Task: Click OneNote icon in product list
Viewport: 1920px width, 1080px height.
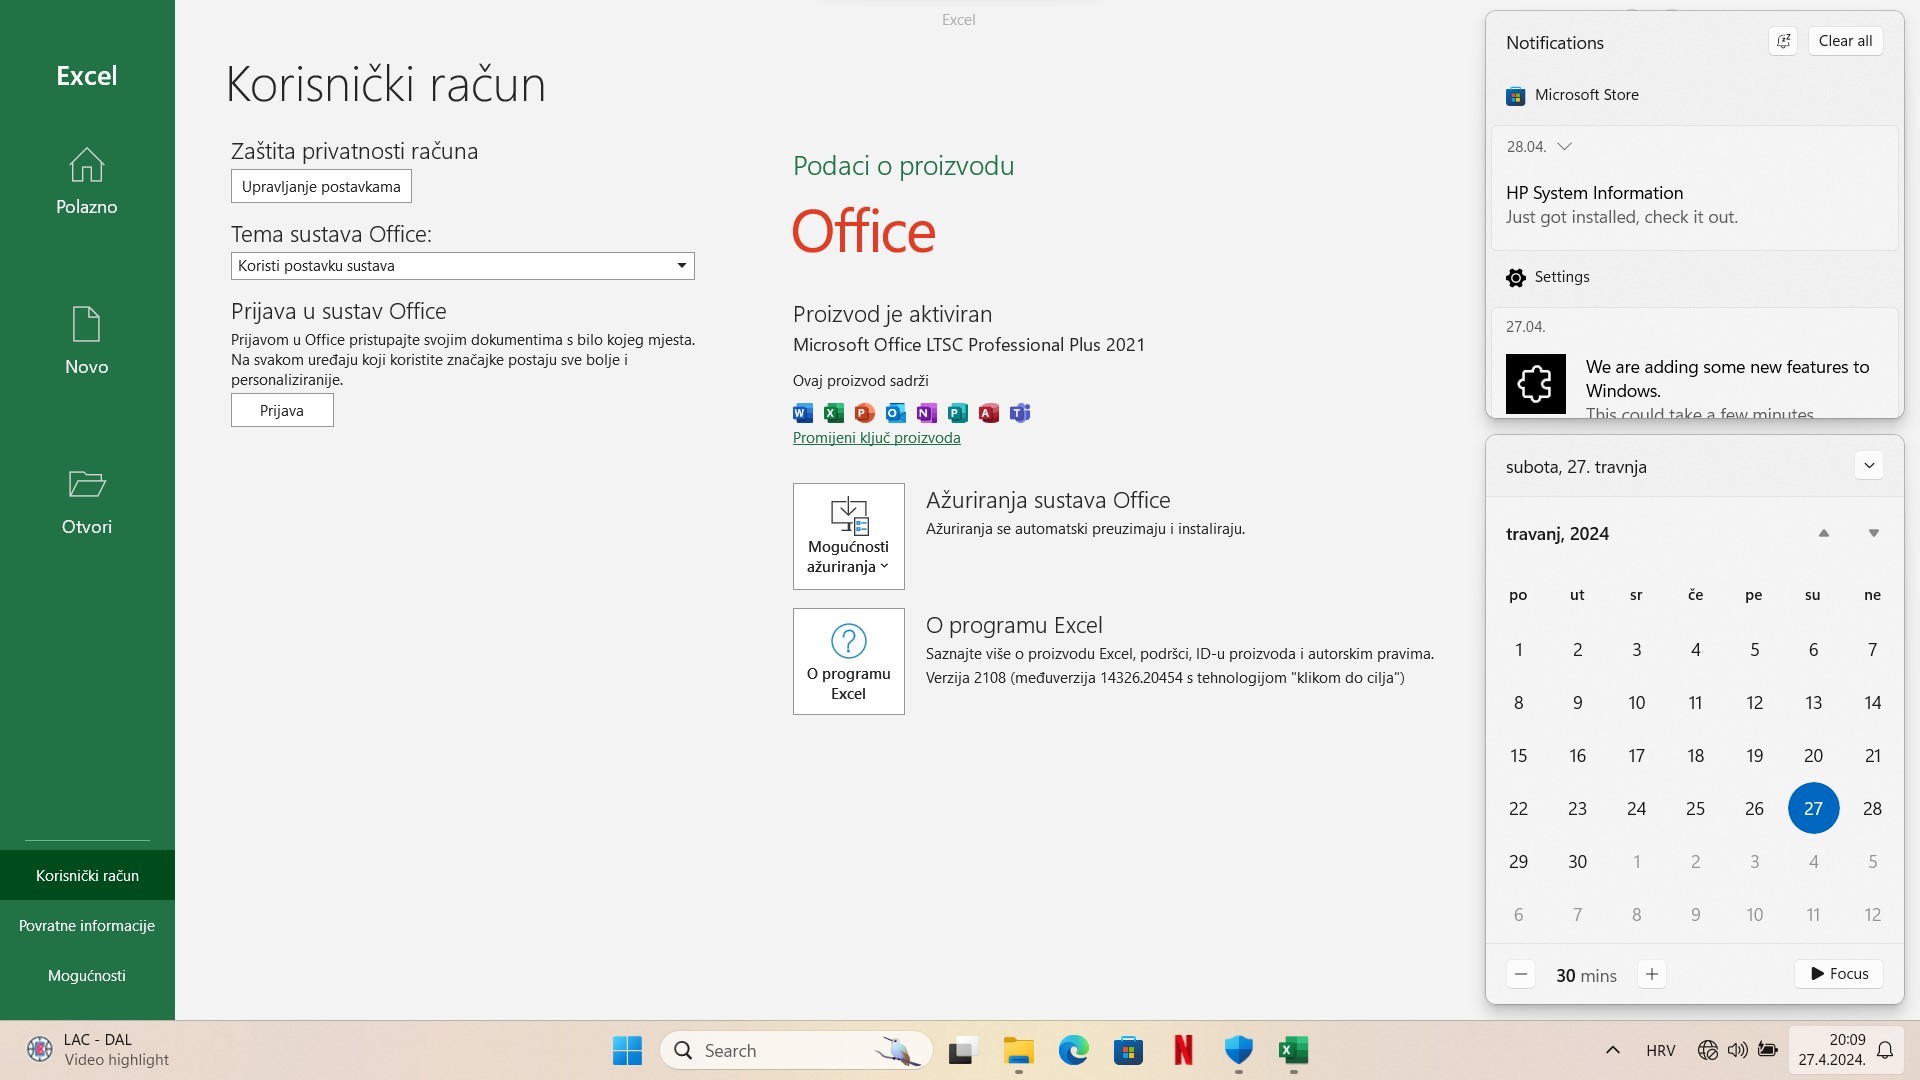Action: [x=927, y=412]
